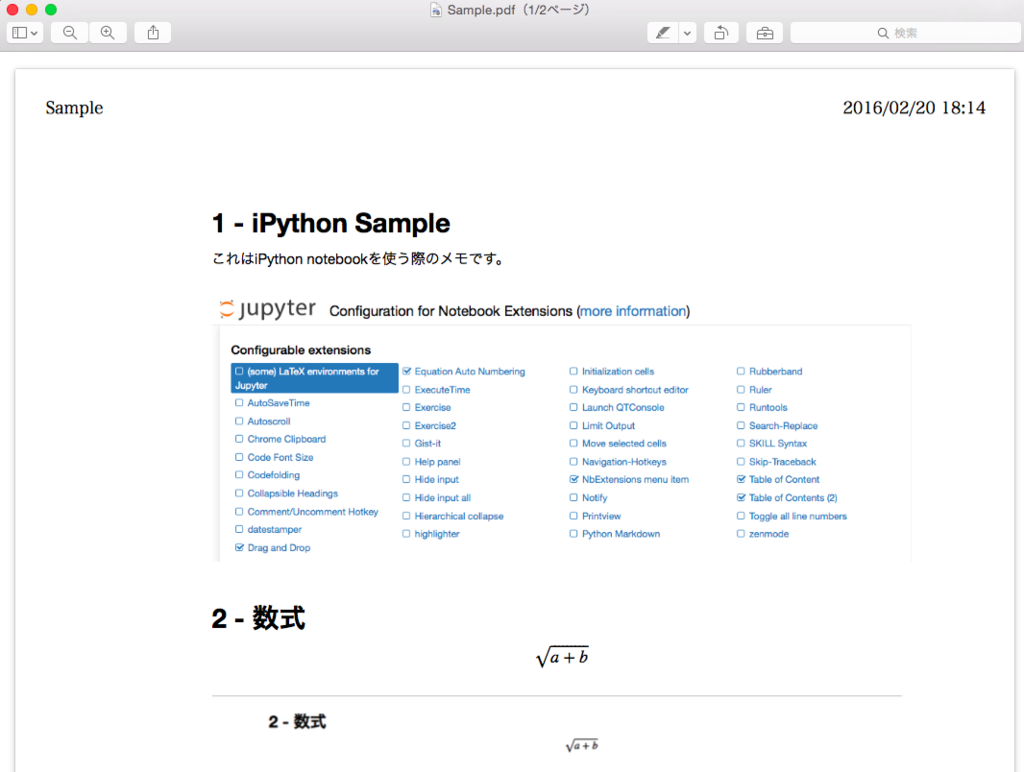Disable Equation Auto Numbering
Screen dimensions: 1024x772
click(x=406, y=371)
